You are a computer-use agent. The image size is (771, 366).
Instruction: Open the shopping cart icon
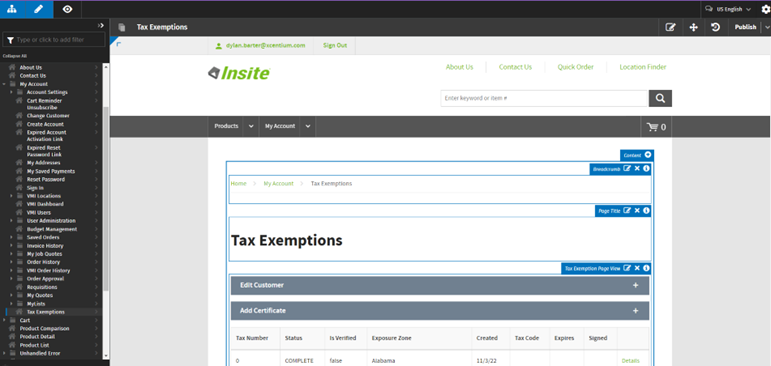click(656, 127)
